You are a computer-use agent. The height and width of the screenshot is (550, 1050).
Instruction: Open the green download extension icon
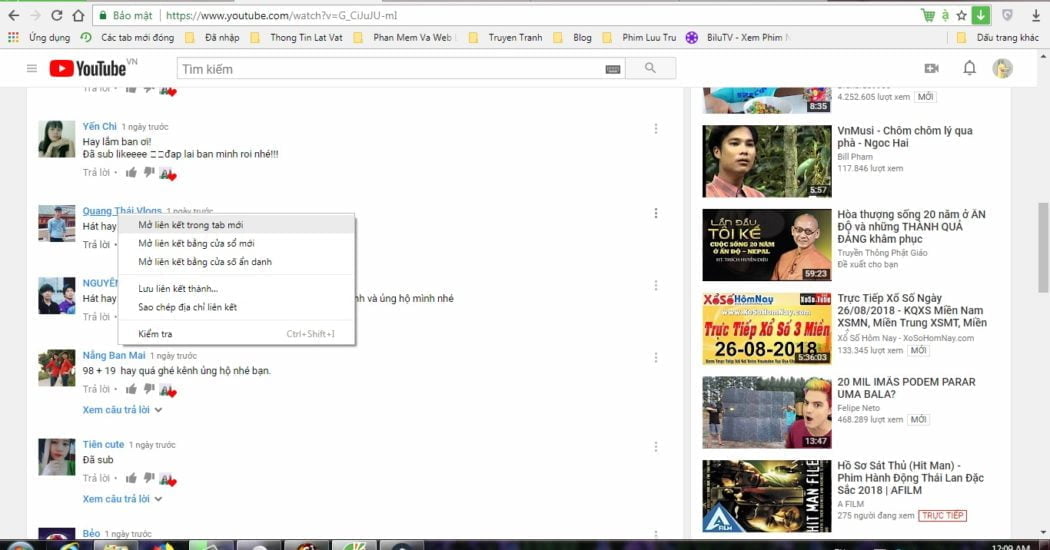point(980,15)
